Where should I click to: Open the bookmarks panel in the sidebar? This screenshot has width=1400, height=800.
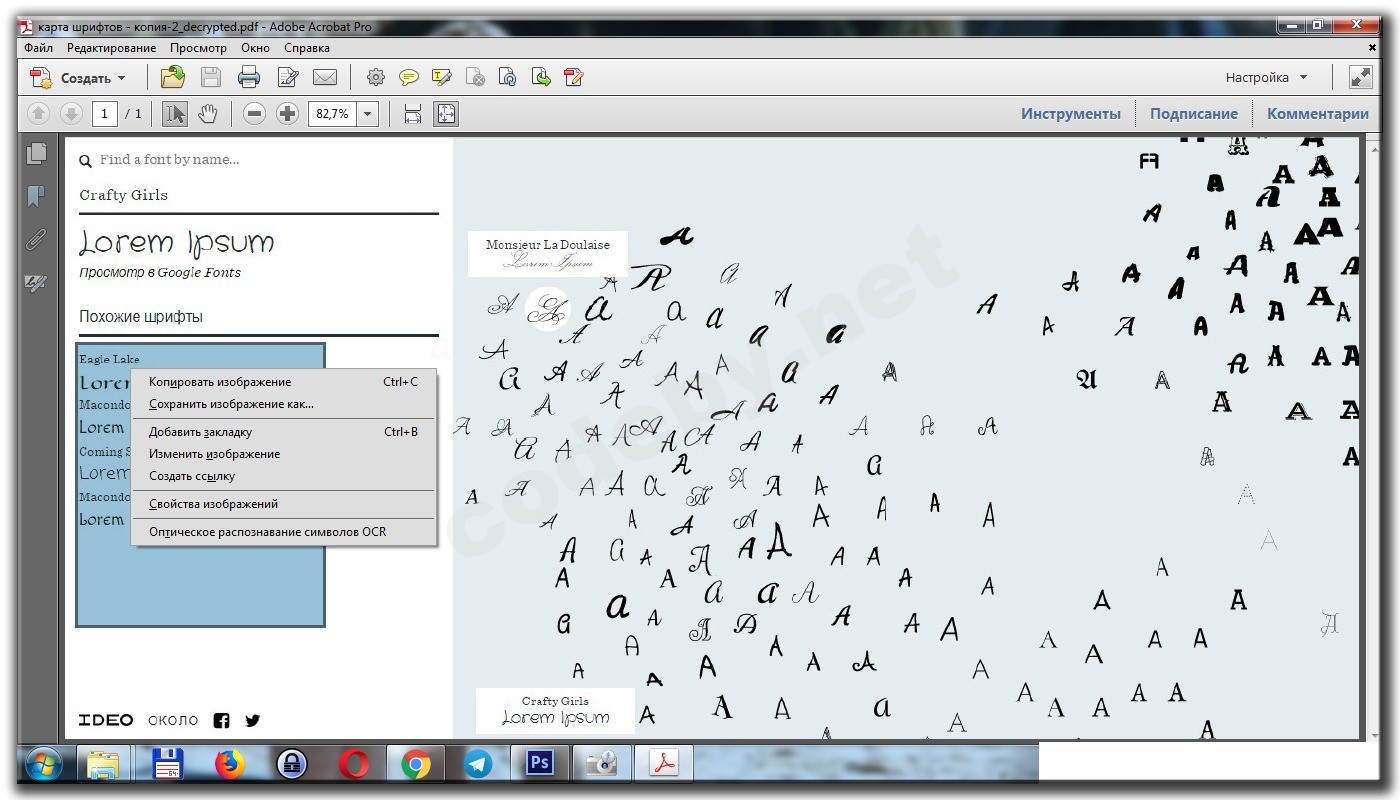37,196
